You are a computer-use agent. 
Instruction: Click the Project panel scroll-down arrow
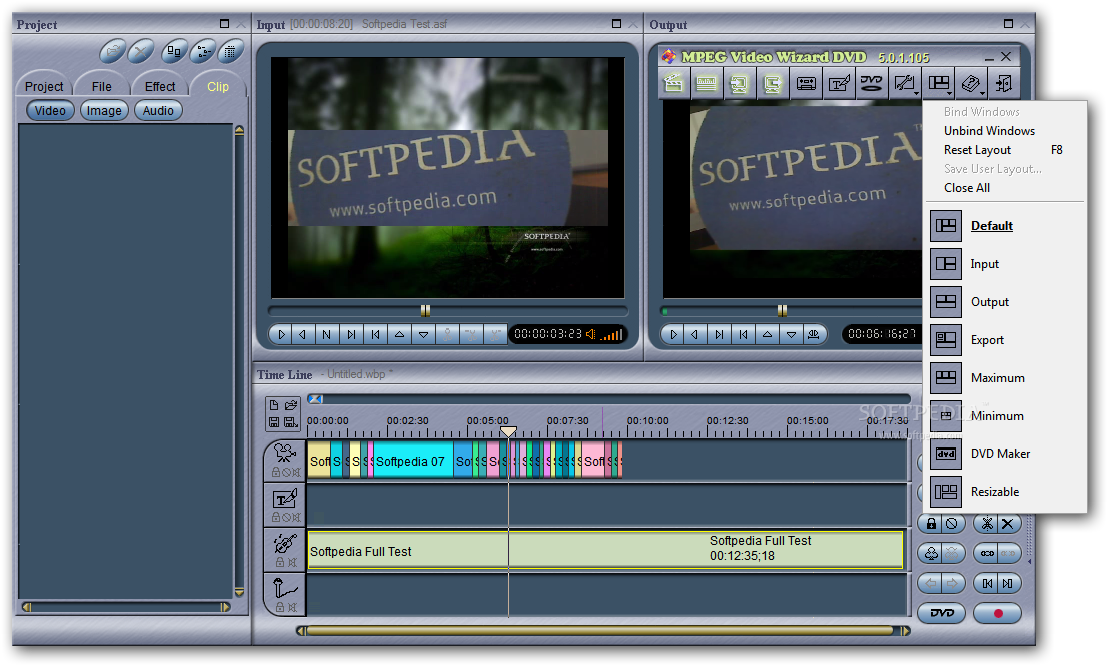[240, 592]
